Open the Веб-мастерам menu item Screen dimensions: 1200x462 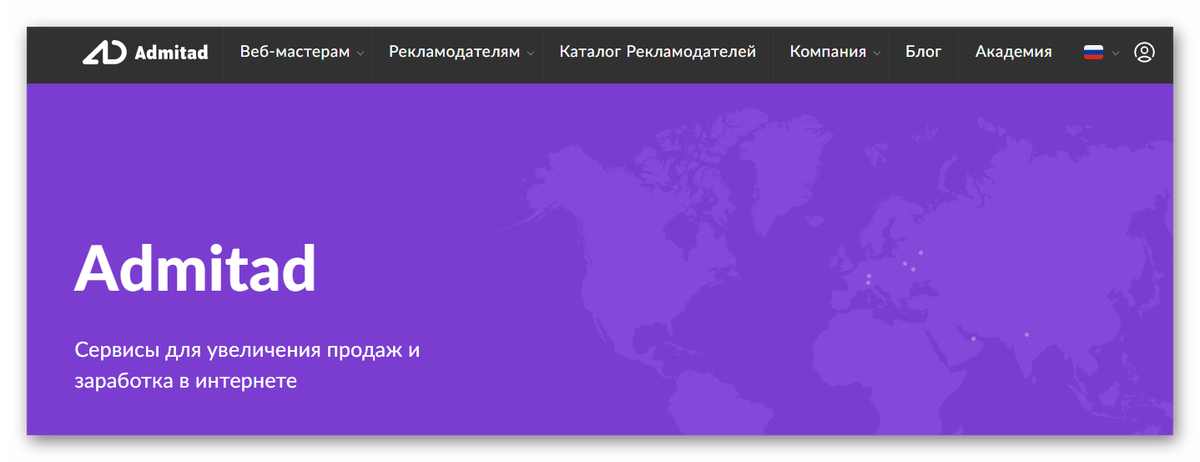[x=295, y=52]
